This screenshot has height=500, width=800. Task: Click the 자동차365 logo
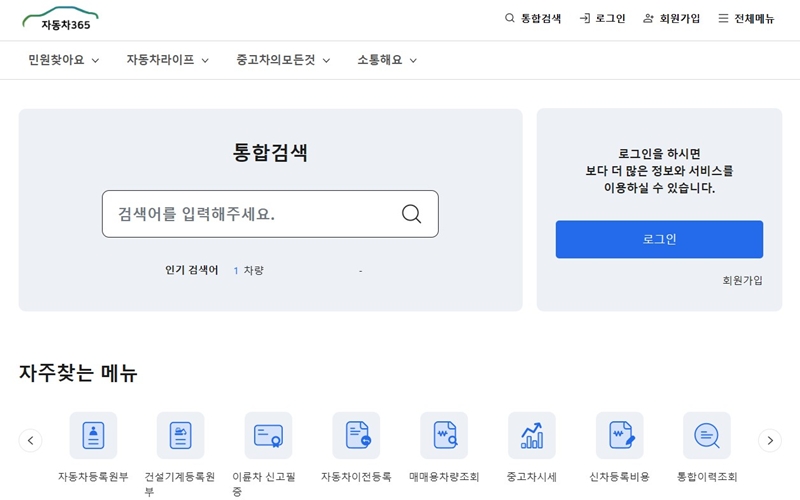pos(60,19)
